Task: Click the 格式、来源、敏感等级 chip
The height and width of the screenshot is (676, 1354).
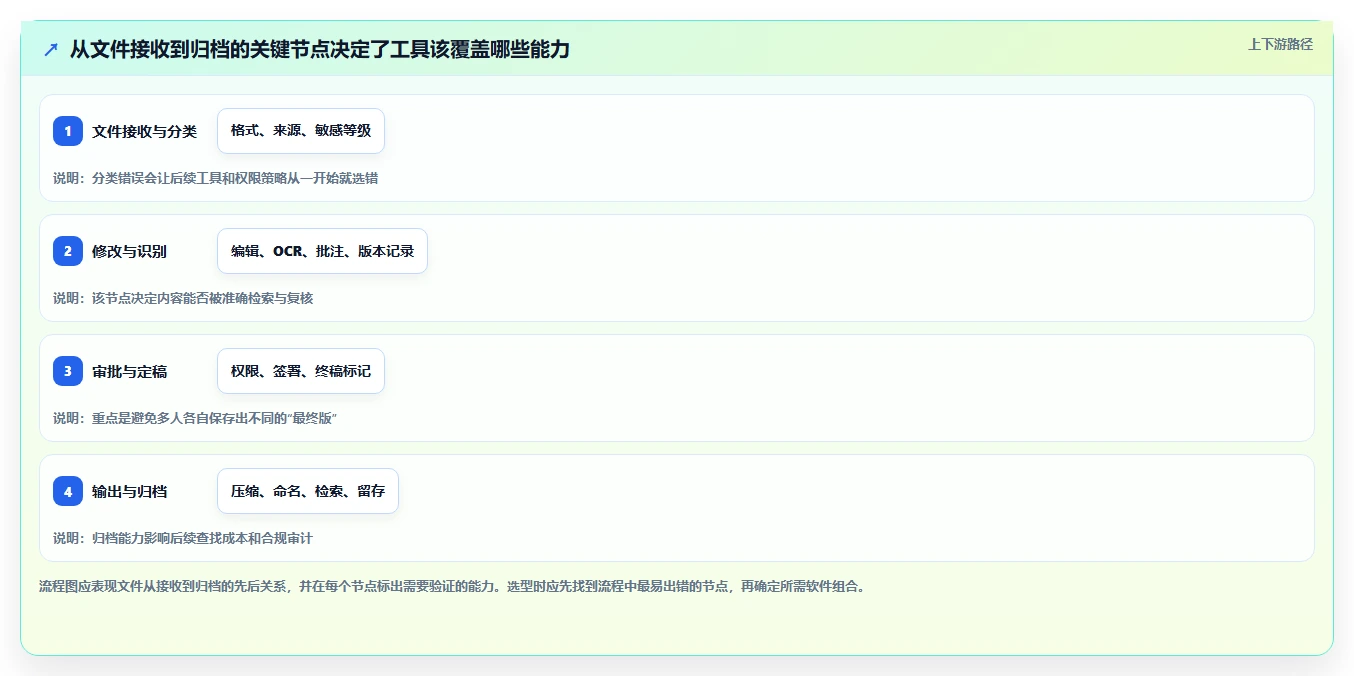Action: point(301,131)
